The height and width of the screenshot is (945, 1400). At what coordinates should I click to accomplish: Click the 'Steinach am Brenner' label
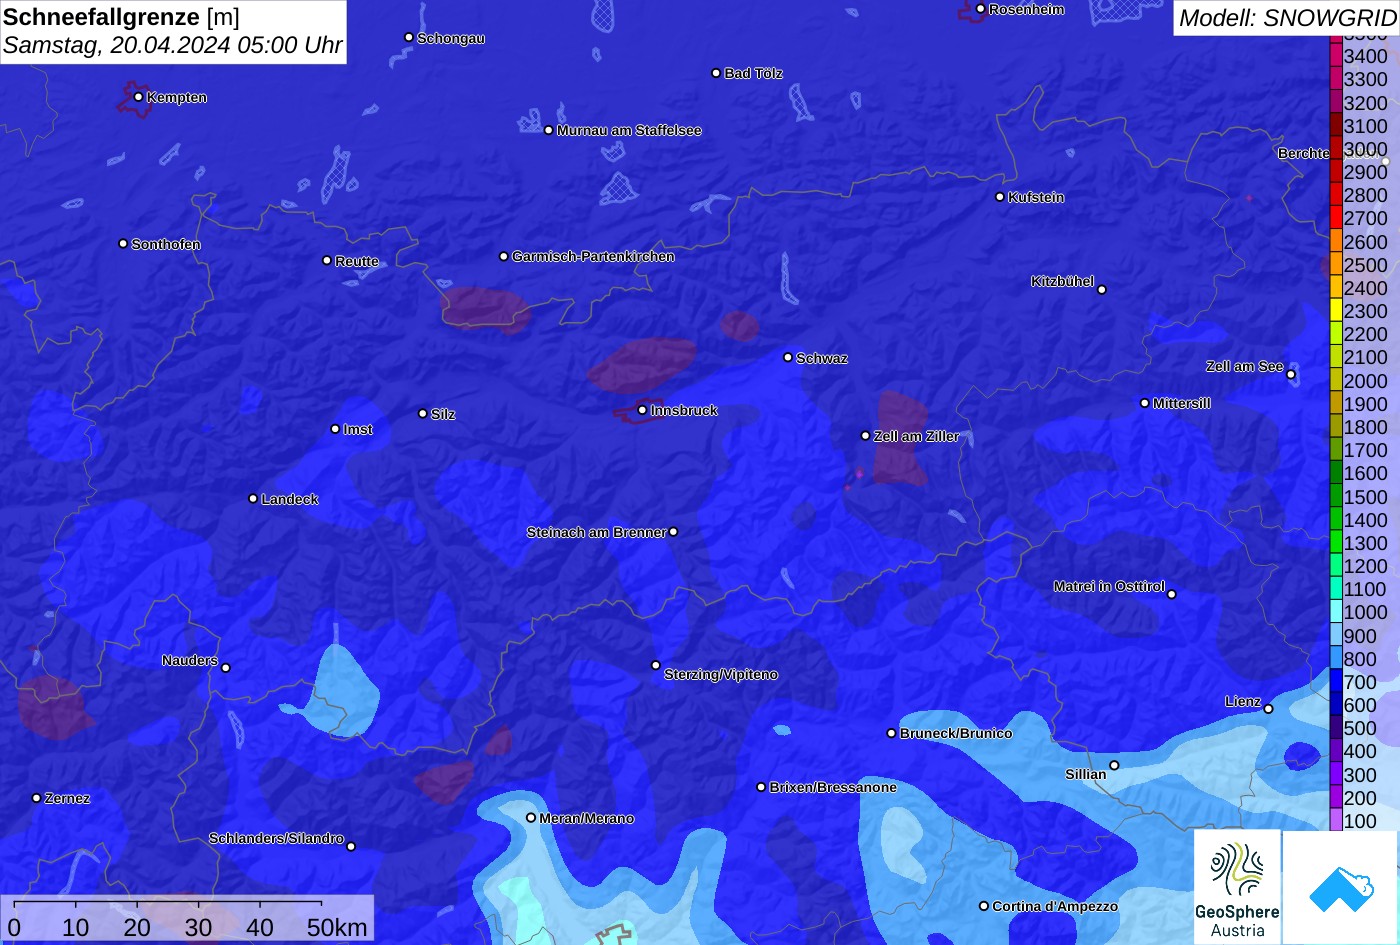point(596,532)
